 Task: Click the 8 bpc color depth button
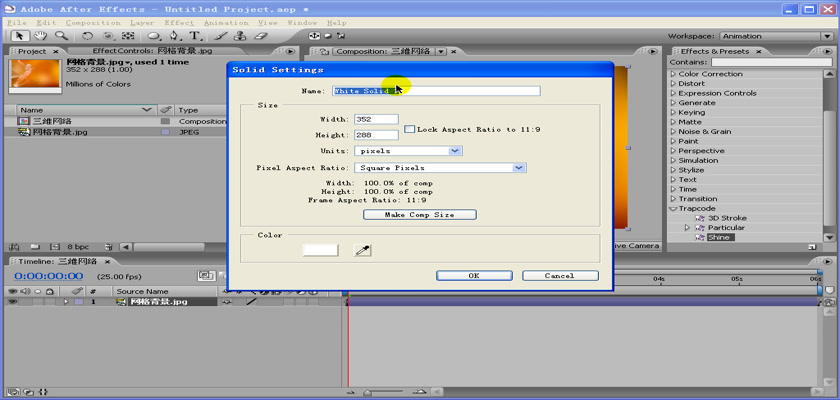(x=78, y=247)
